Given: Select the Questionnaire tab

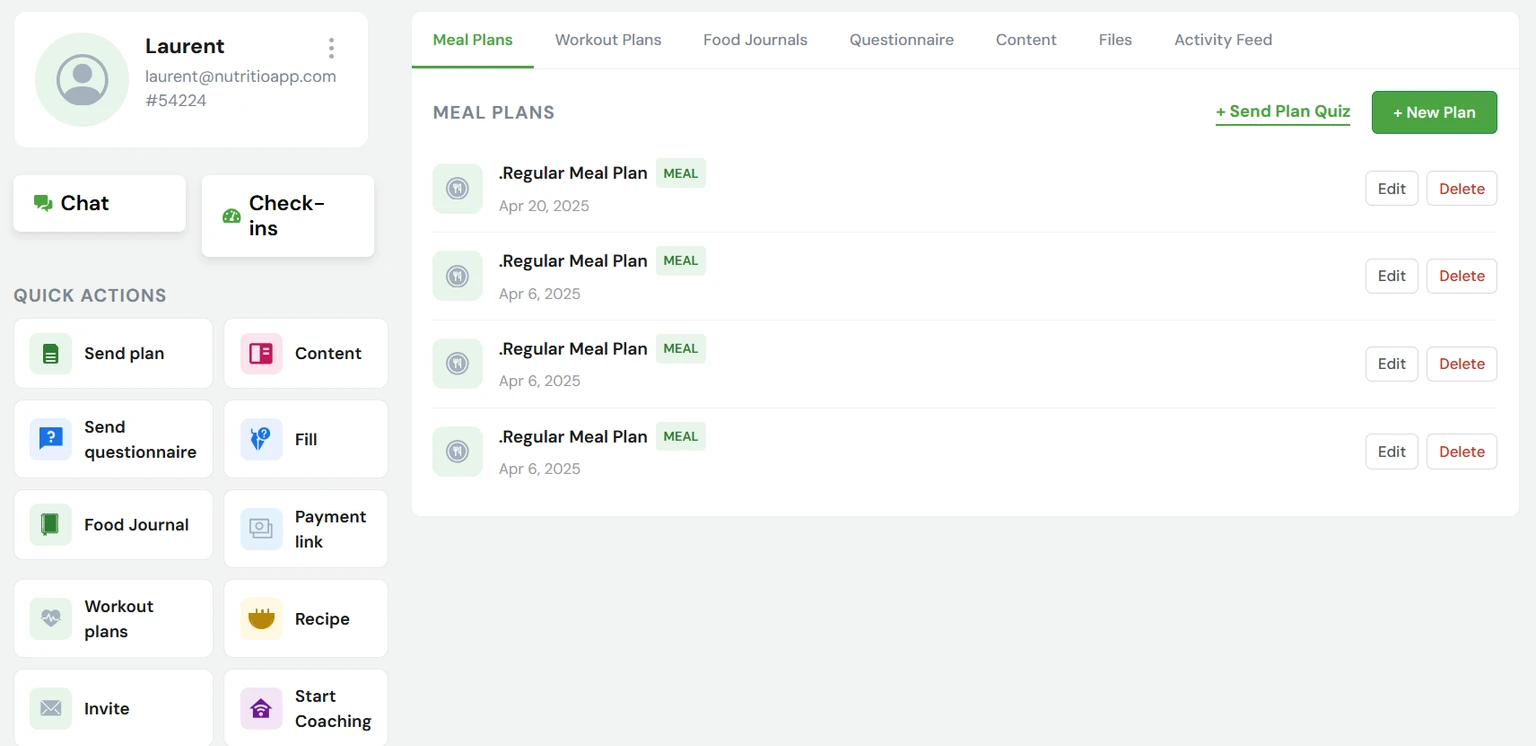Looking at the screenshot, I should pos(901,40).
